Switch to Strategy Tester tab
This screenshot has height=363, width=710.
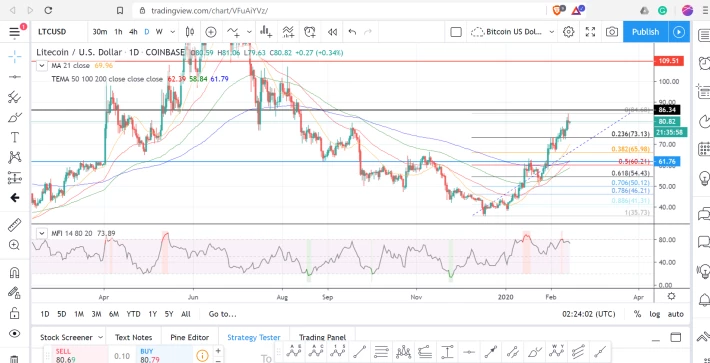[x=254, y=337]
